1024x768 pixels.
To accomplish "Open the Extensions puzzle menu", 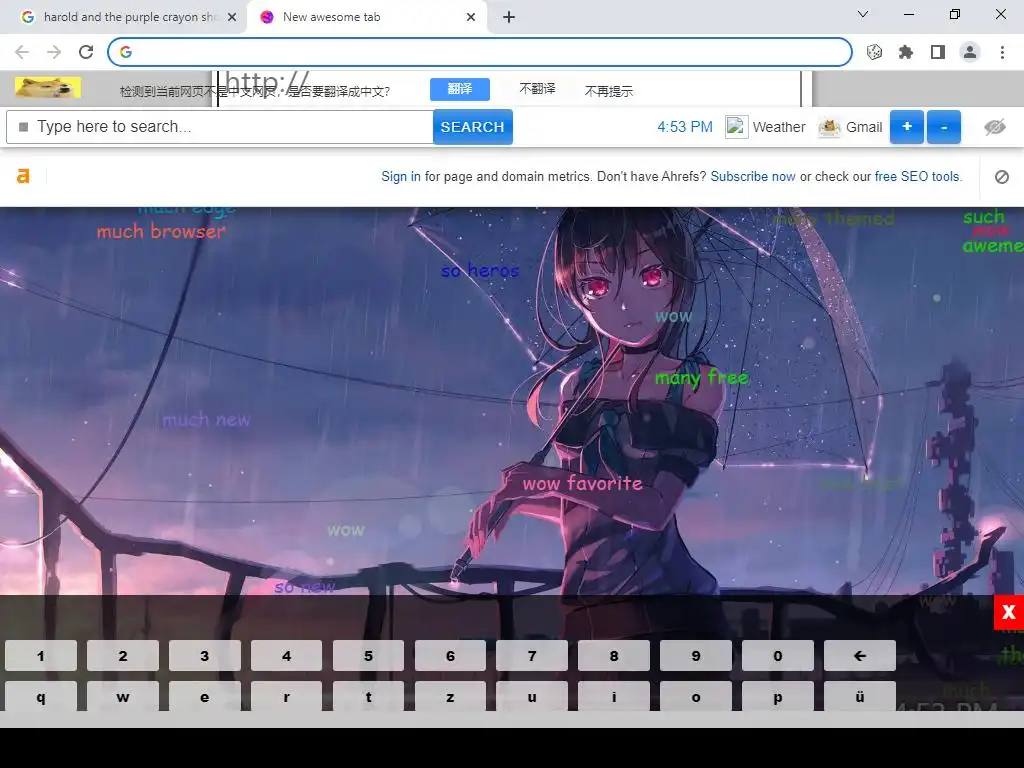I will 906,52.
